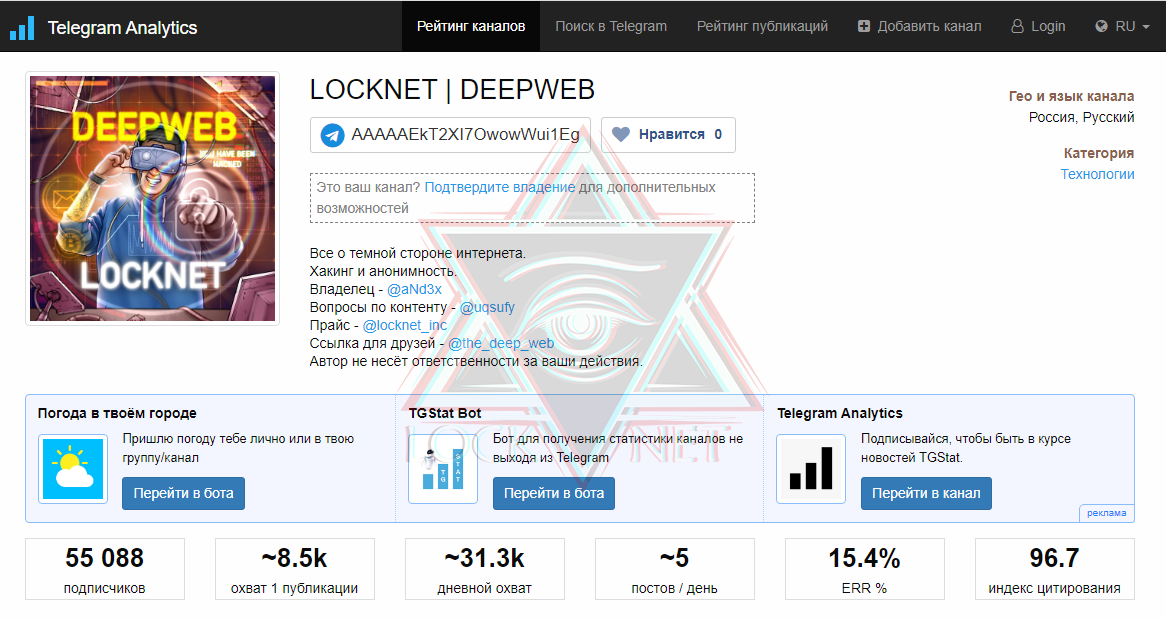Click the ~8.5k охват 1 публикации card
1166x618 pixels.
[294, 569]
